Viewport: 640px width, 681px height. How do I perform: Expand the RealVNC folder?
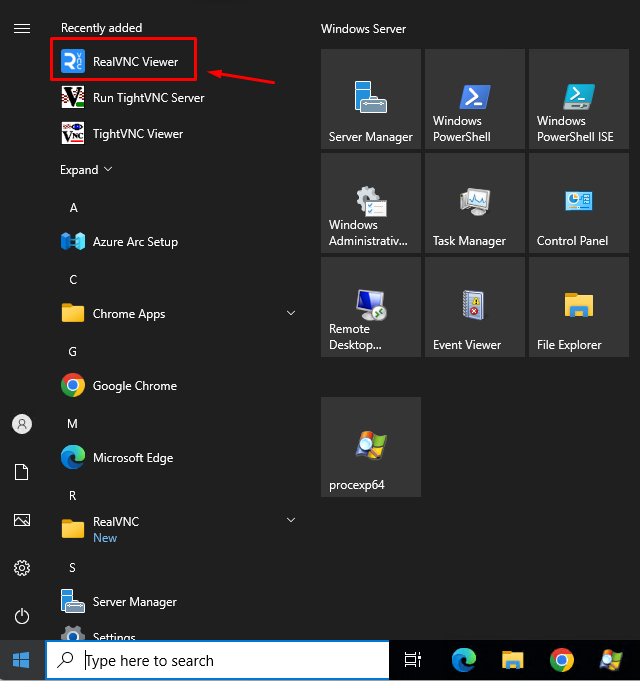point(291,521)
